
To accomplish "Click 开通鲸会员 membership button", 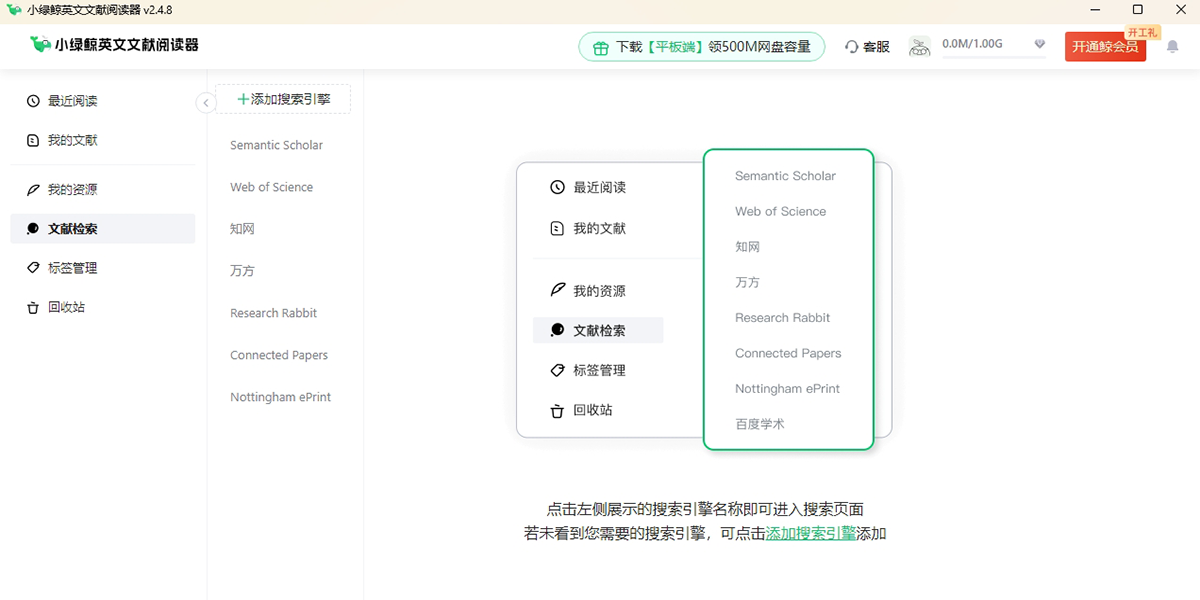I will click(x=1105, y=46).
